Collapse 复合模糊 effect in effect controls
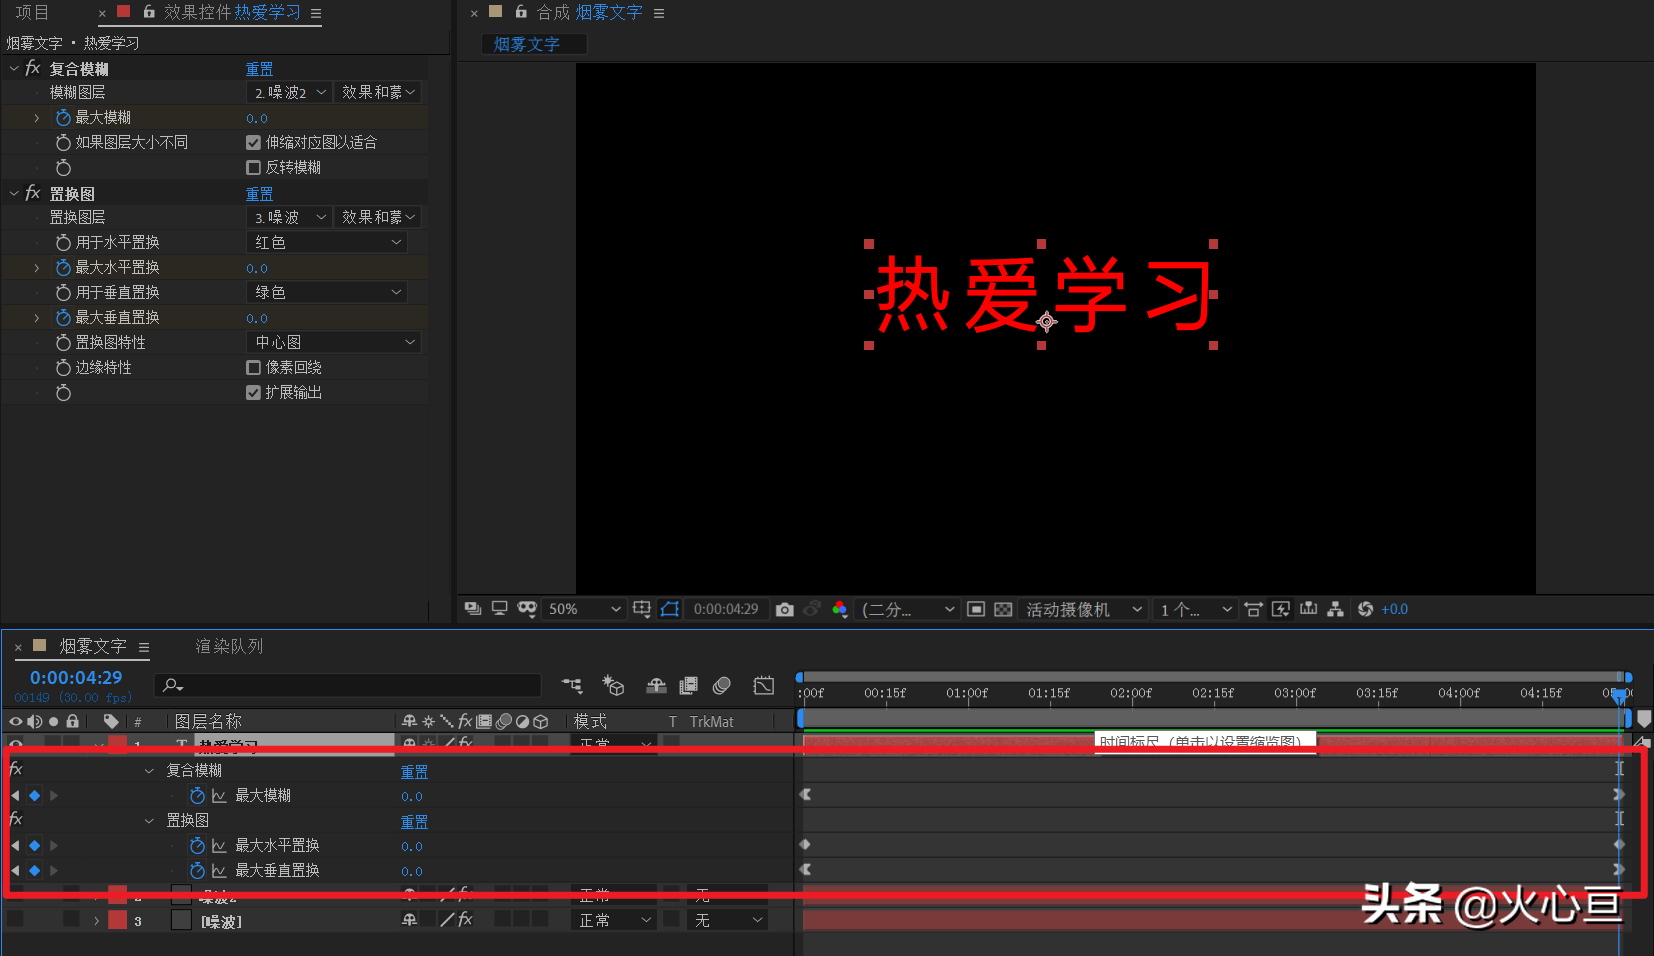The image size is (1654, 956). click(14, 68)
